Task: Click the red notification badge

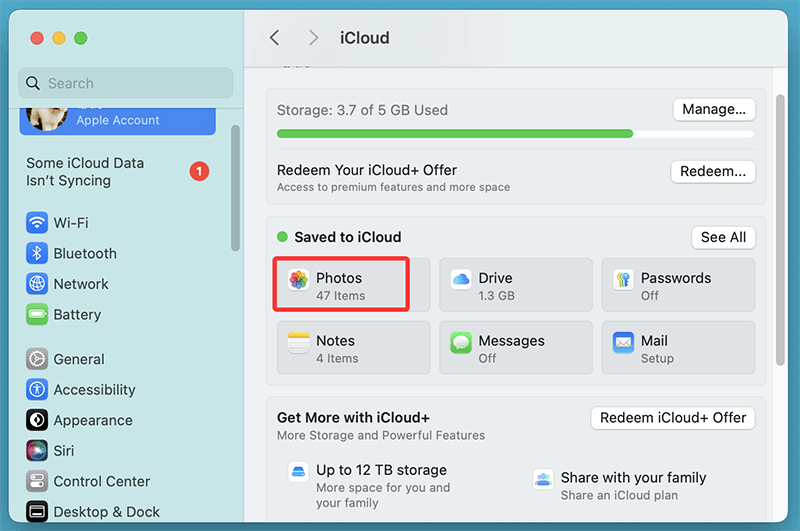Action: pyautogui.click(x=199, y=171)
